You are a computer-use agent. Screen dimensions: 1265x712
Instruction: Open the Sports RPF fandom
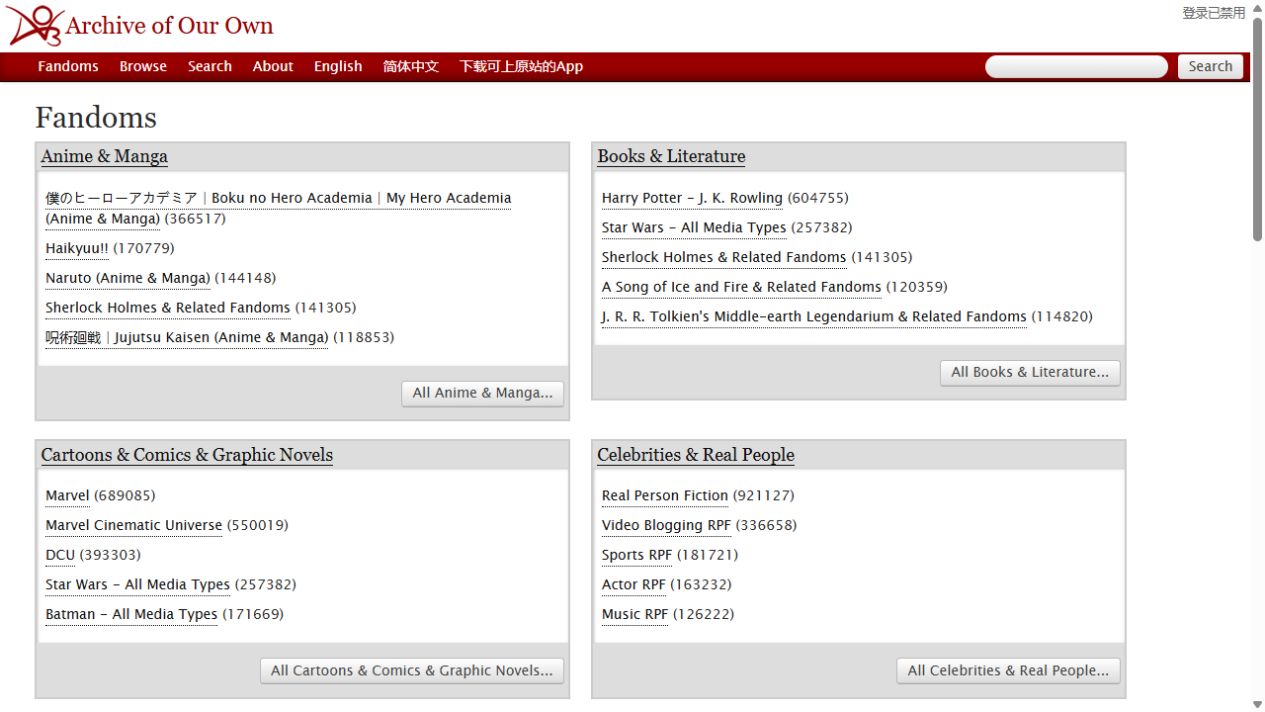click(x=637, y=555)
